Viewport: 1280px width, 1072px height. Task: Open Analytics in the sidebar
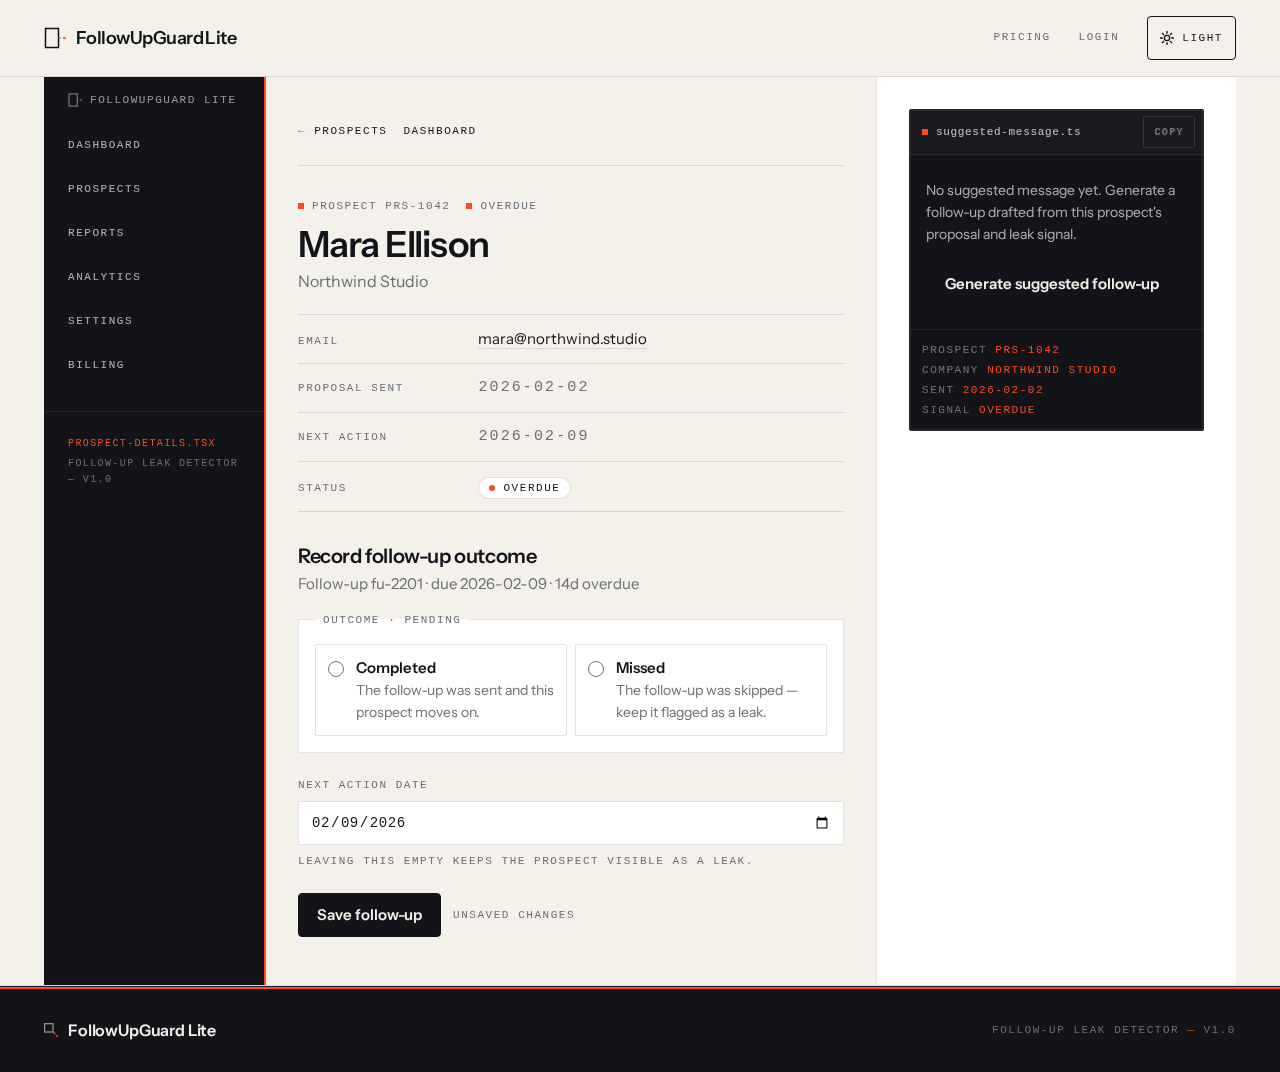[105, 277]
